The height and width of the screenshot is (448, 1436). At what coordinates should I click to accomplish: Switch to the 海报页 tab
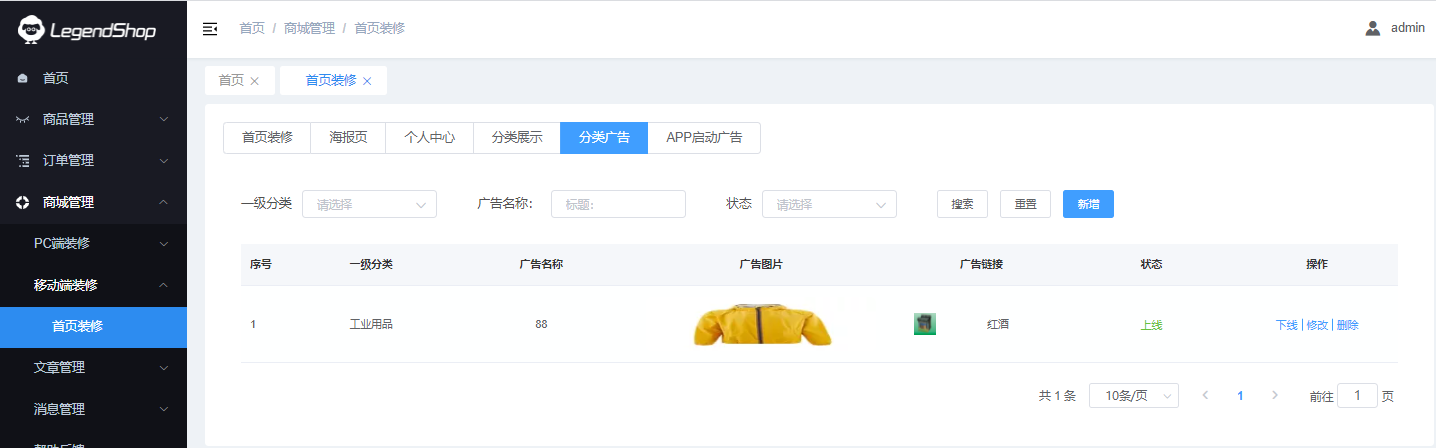pos(348,138)
